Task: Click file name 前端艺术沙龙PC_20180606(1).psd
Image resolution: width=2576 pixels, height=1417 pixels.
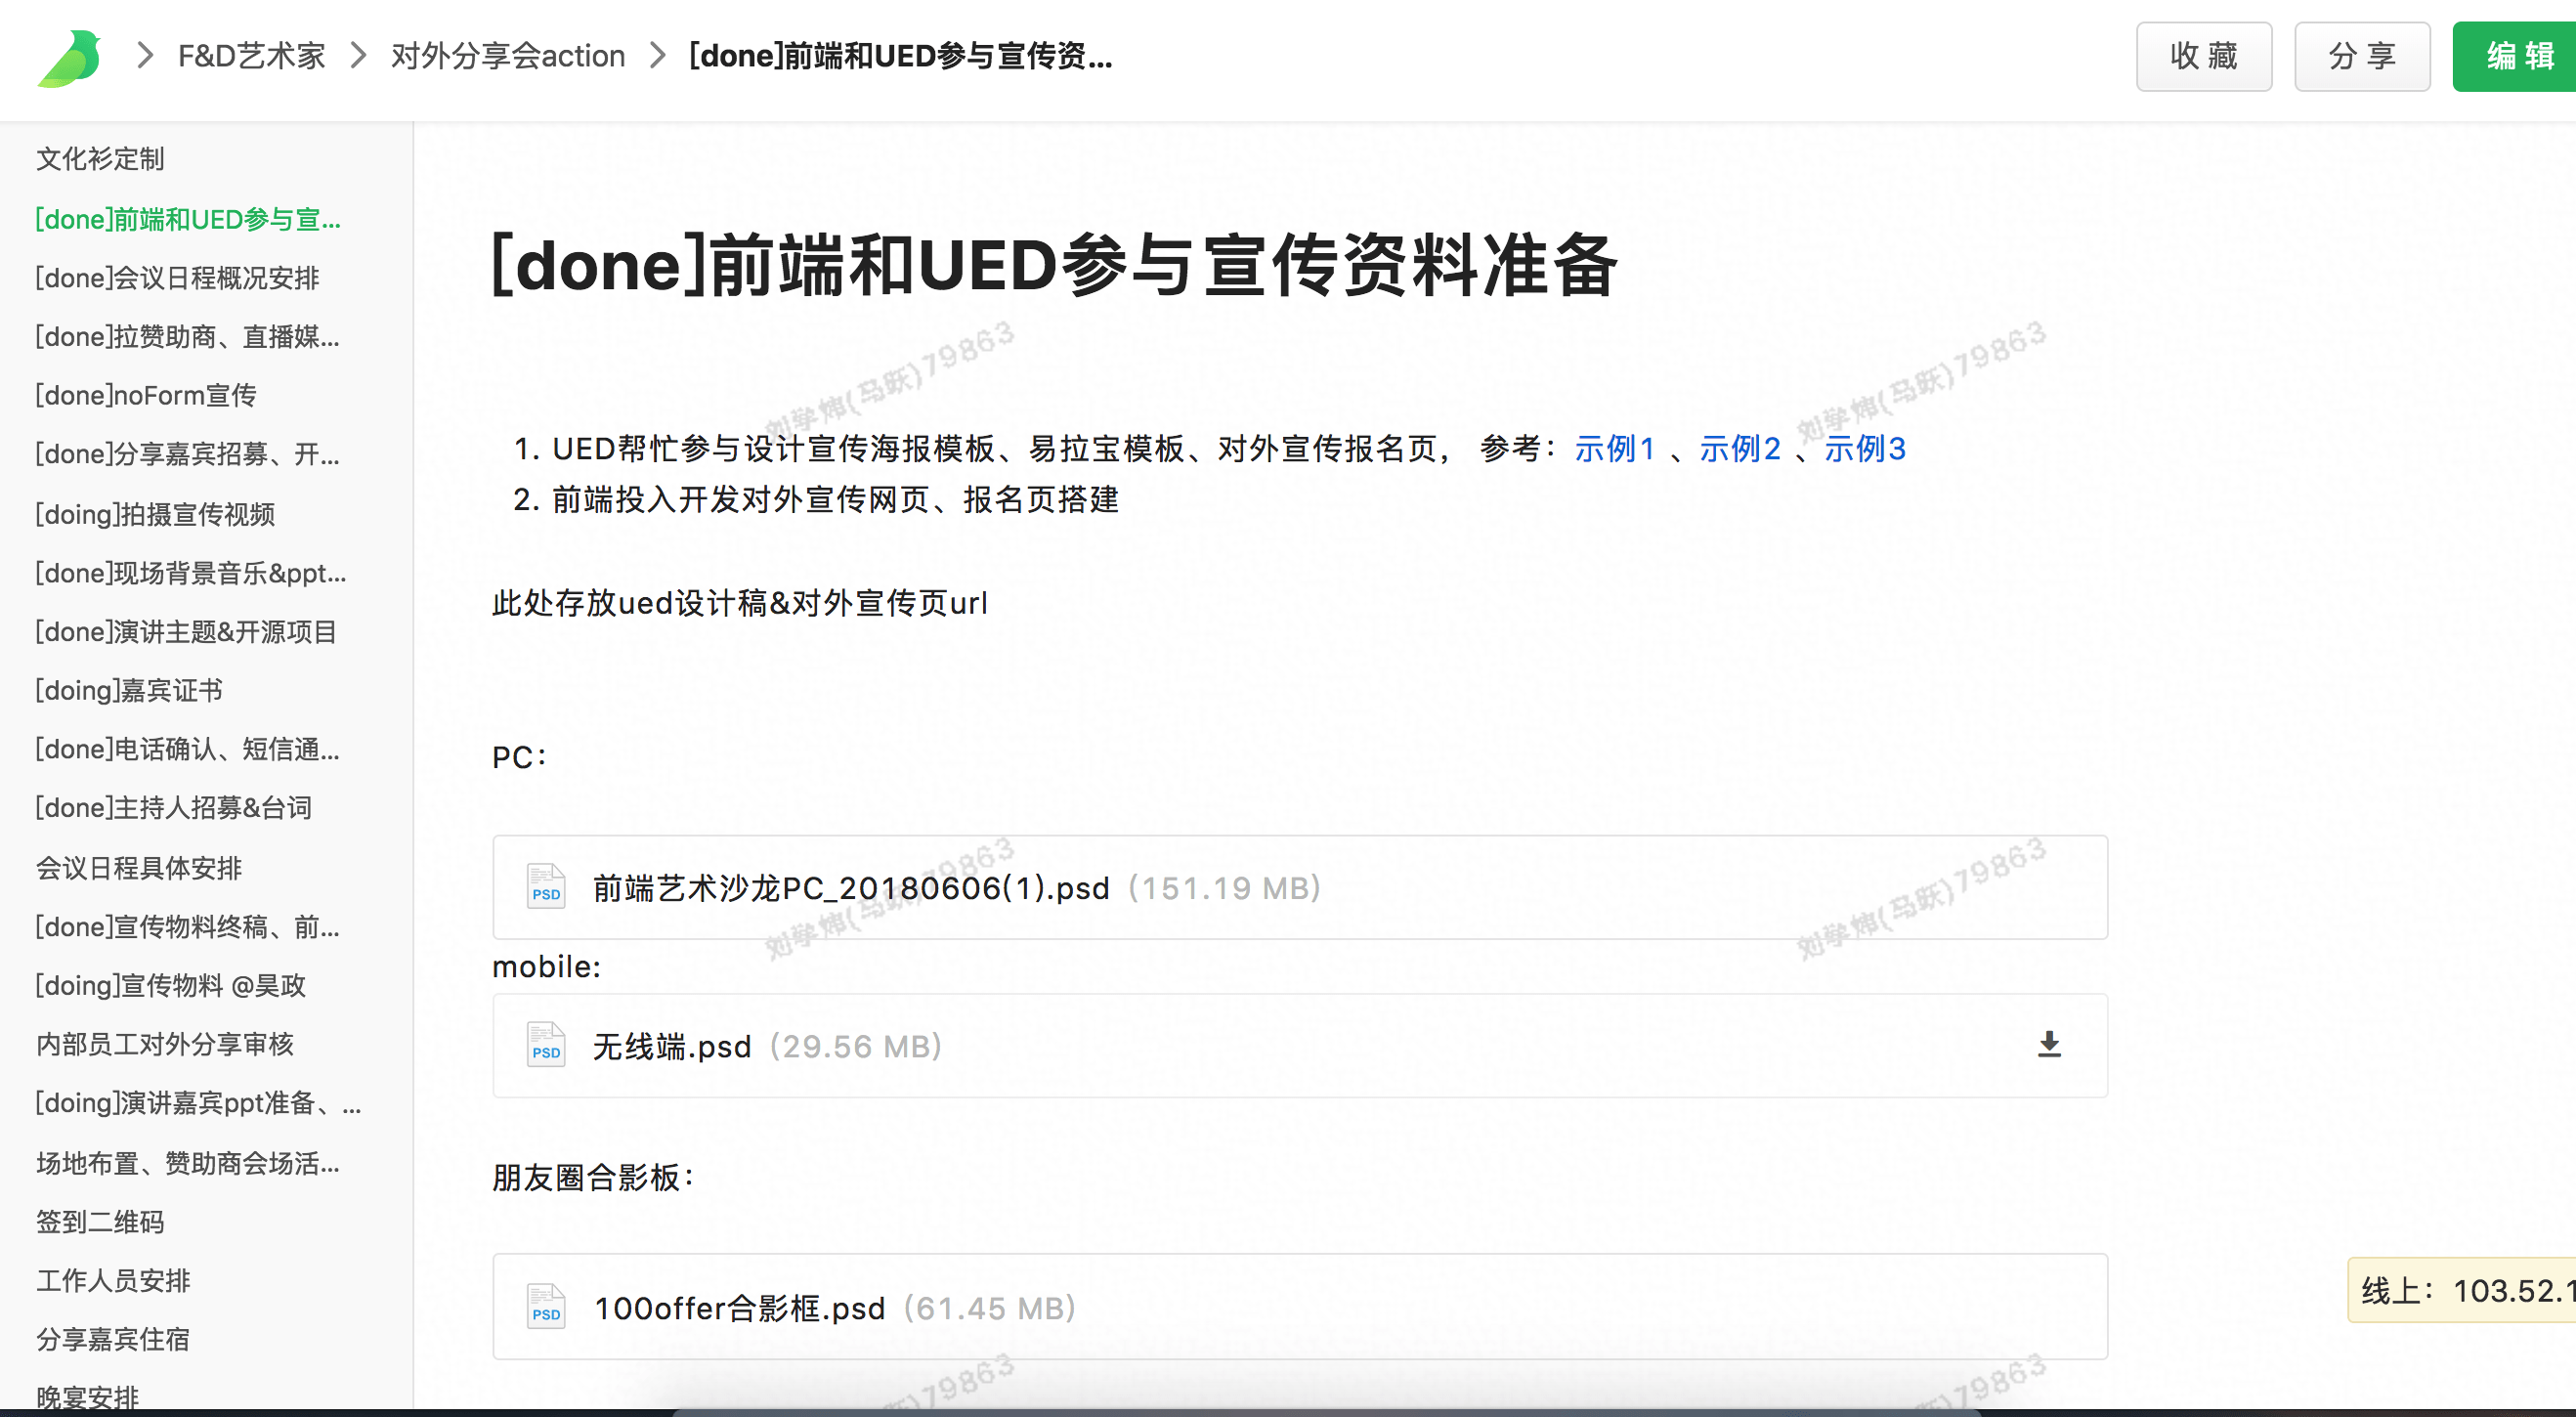Action: (x=851, y=888)
